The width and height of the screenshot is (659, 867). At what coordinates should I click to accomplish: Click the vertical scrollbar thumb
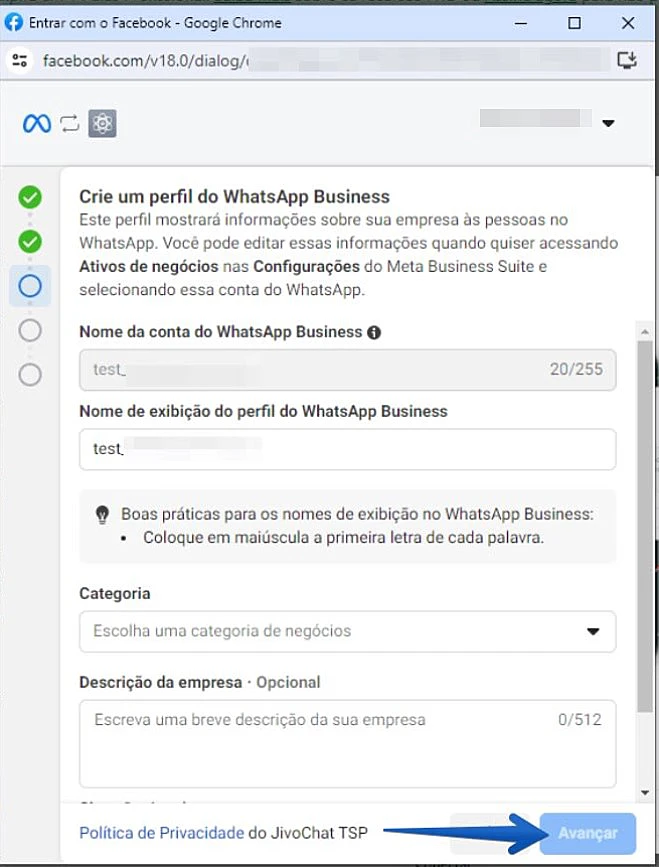point(645,526)
